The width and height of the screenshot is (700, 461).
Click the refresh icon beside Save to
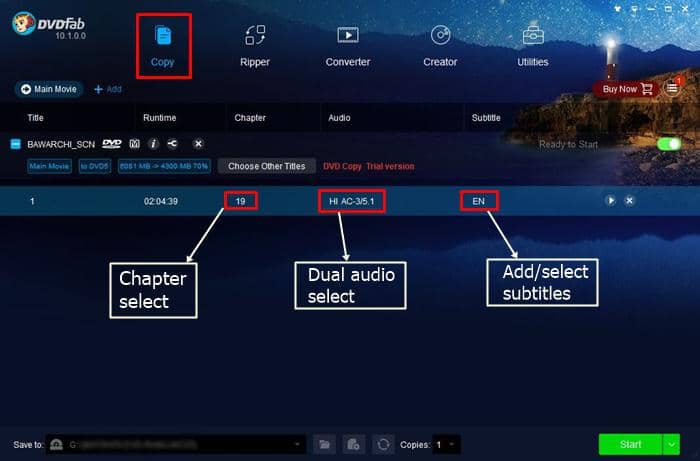tap(383, 444)
